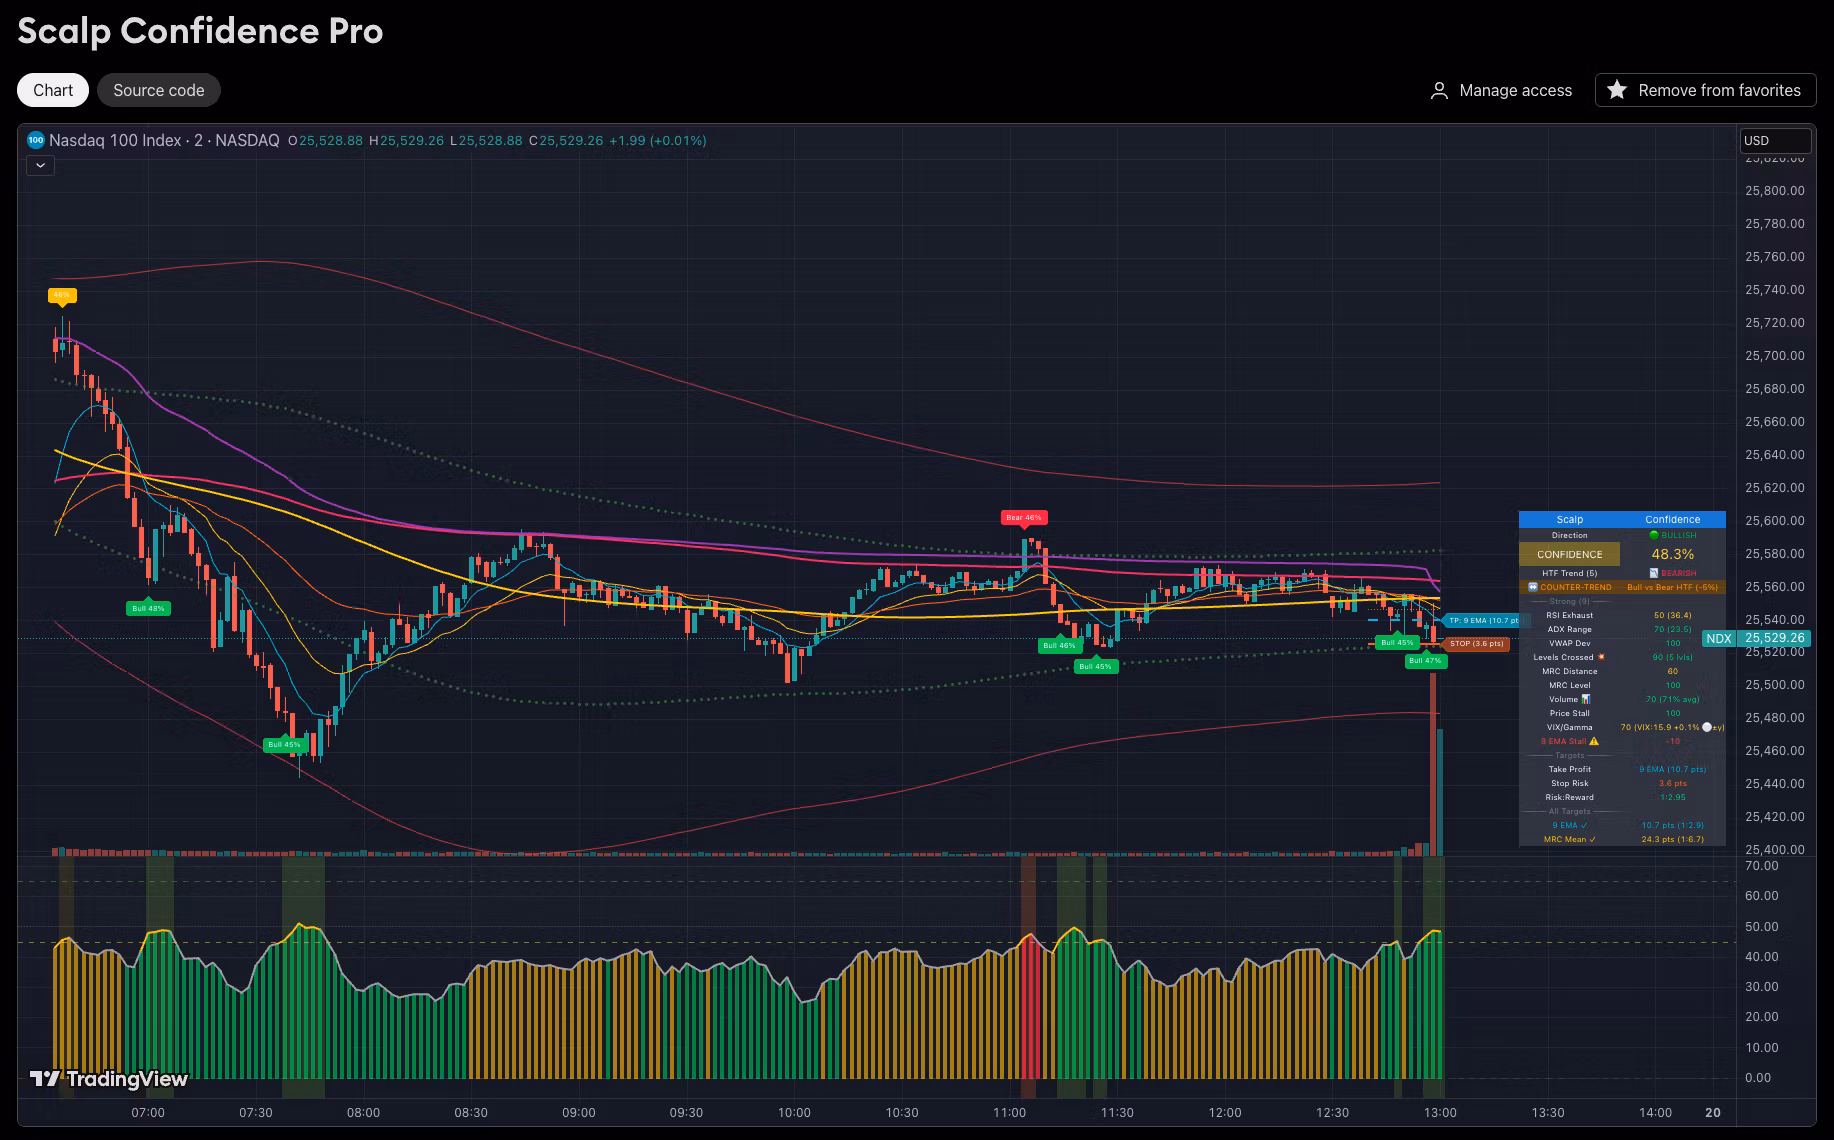Click the MRC Mean target row

tap(1569, 839)
